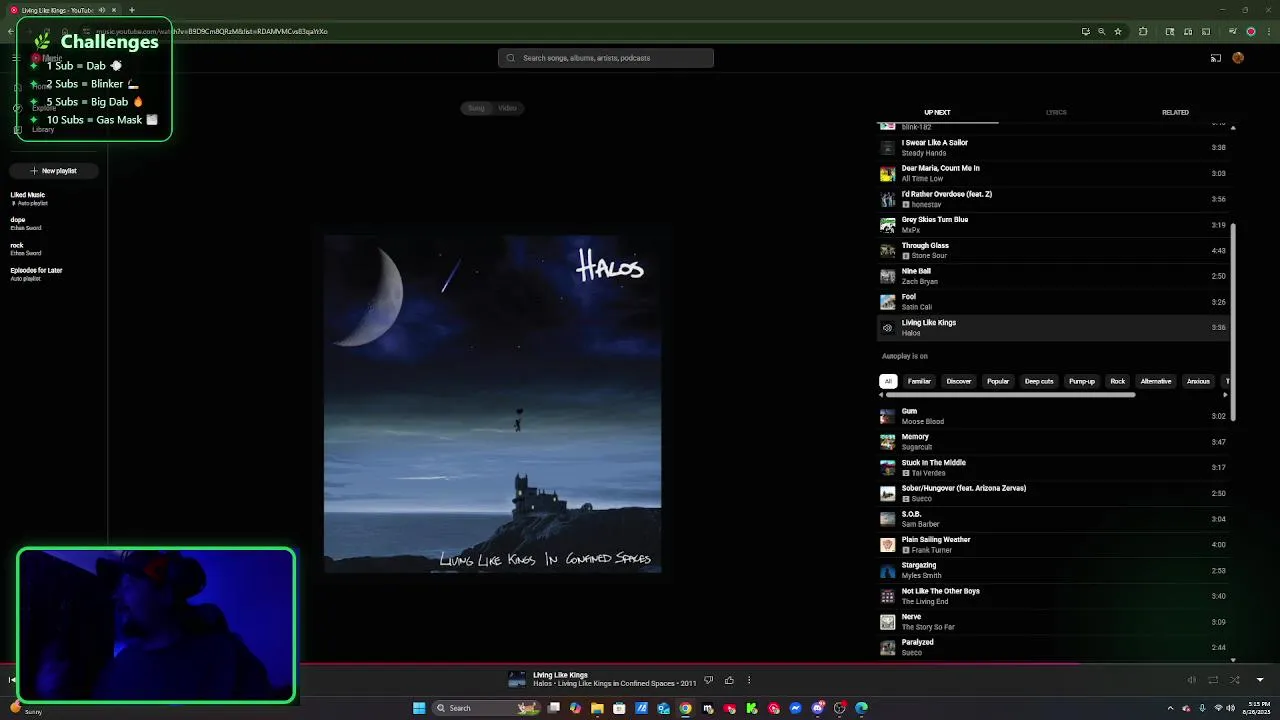Click the New playlist button

(54, 171)
